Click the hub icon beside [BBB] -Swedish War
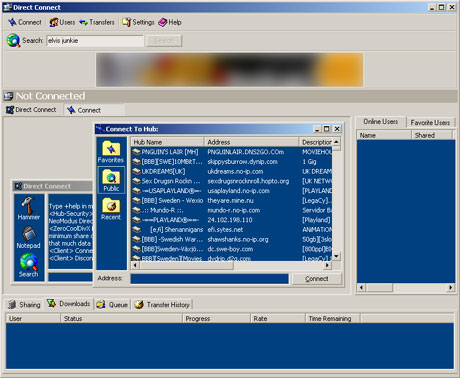The image size is (460, 378). [x=136, y=239]
